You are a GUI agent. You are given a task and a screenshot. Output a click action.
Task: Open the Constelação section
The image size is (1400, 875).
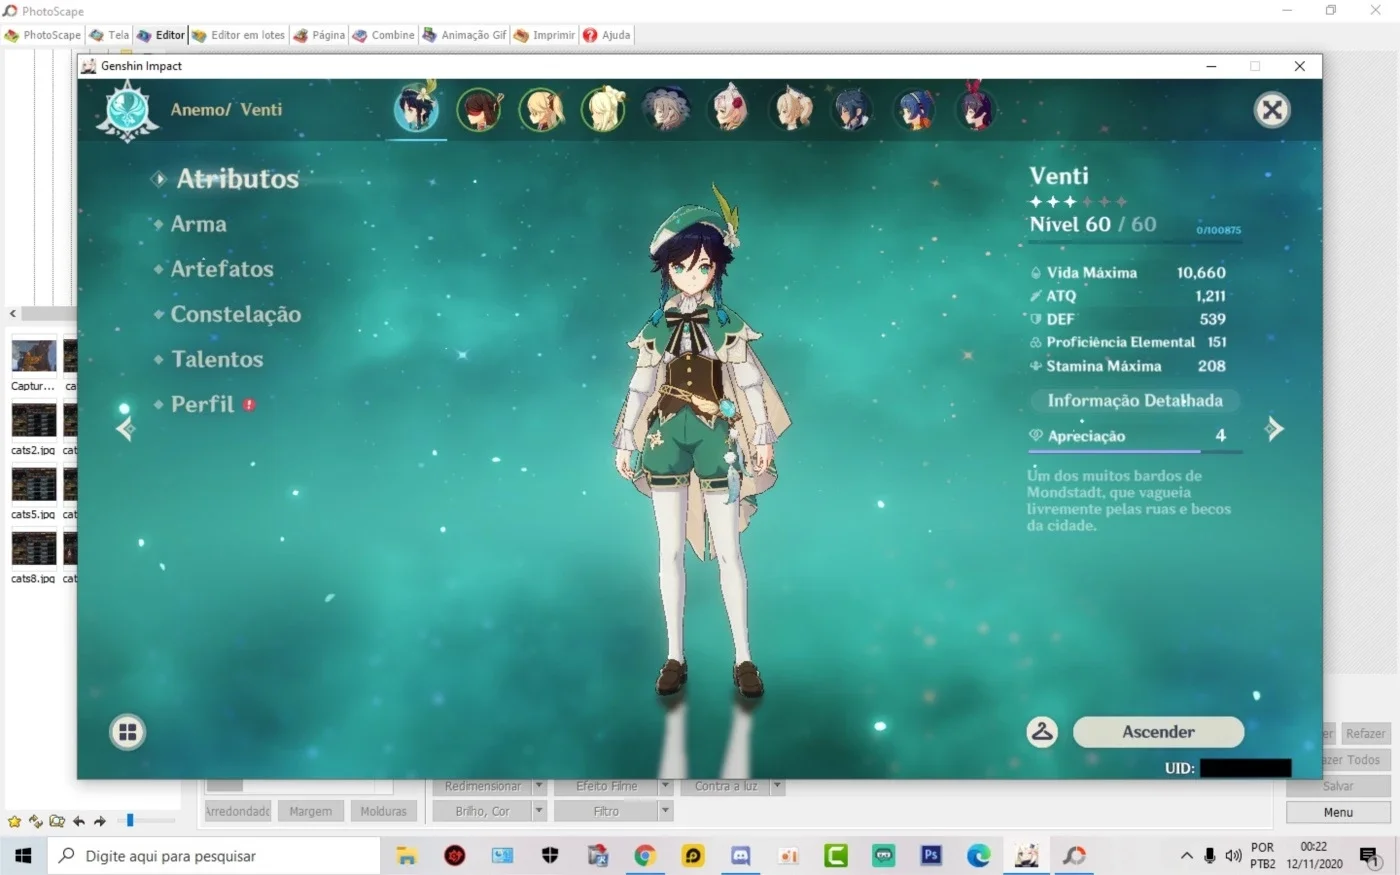(x=235, y=314)
